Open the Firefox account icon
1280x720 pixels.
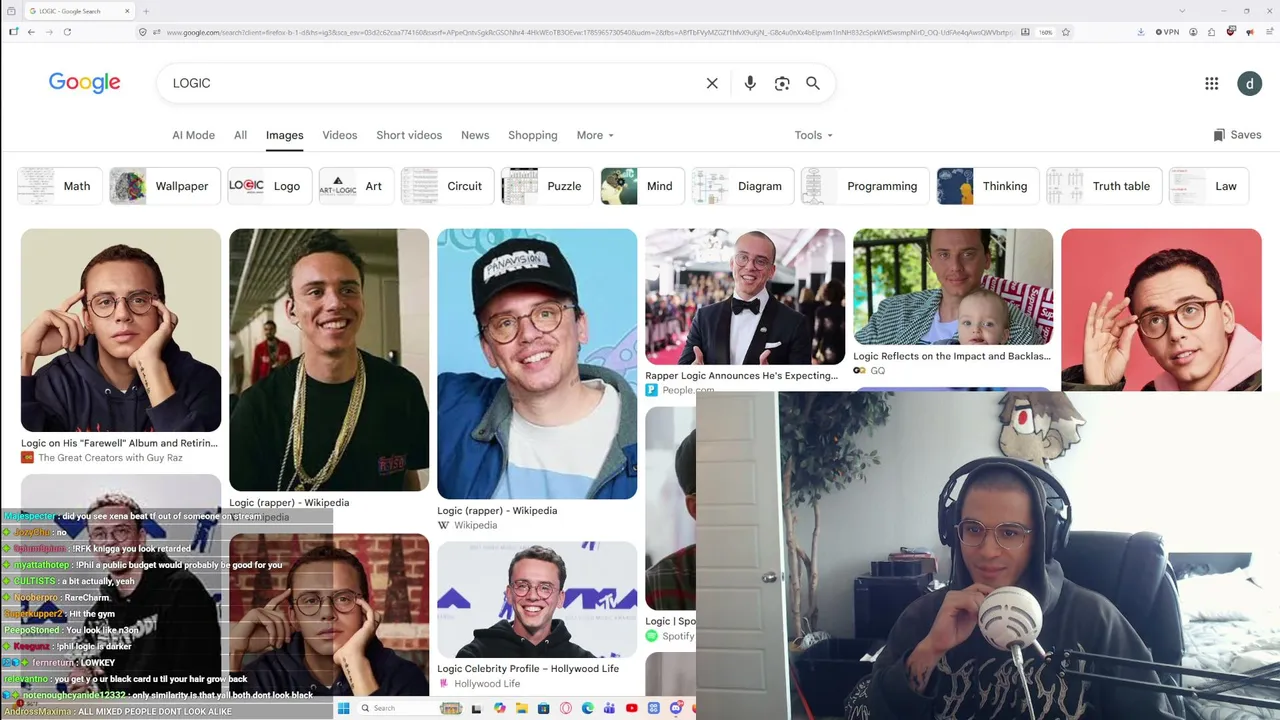click(1192, 32)
